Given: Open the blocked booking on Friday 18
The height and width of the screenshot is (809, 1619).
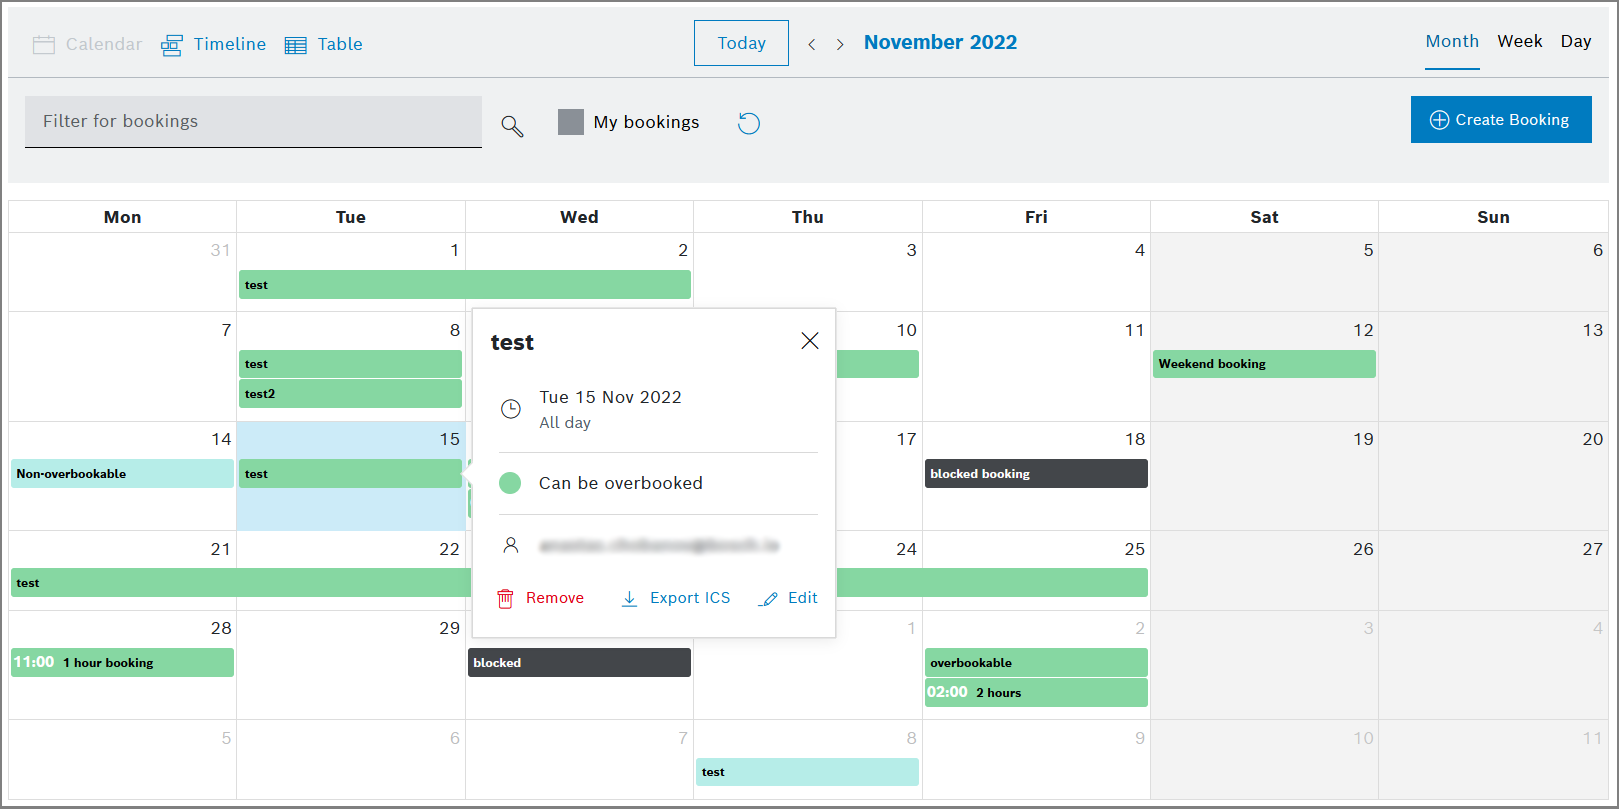Looking at the screenshot, I should (1036, 474).
